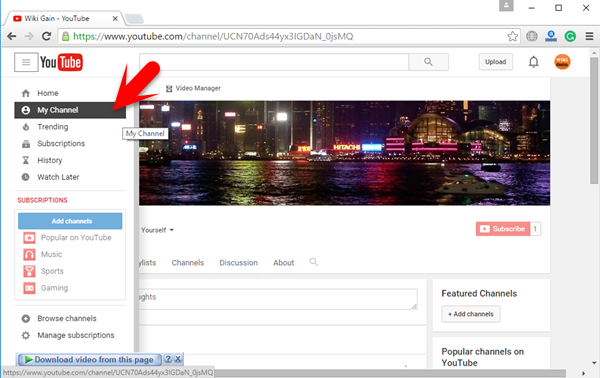Click the channel search magnifier icon

[x=314, y=262]
